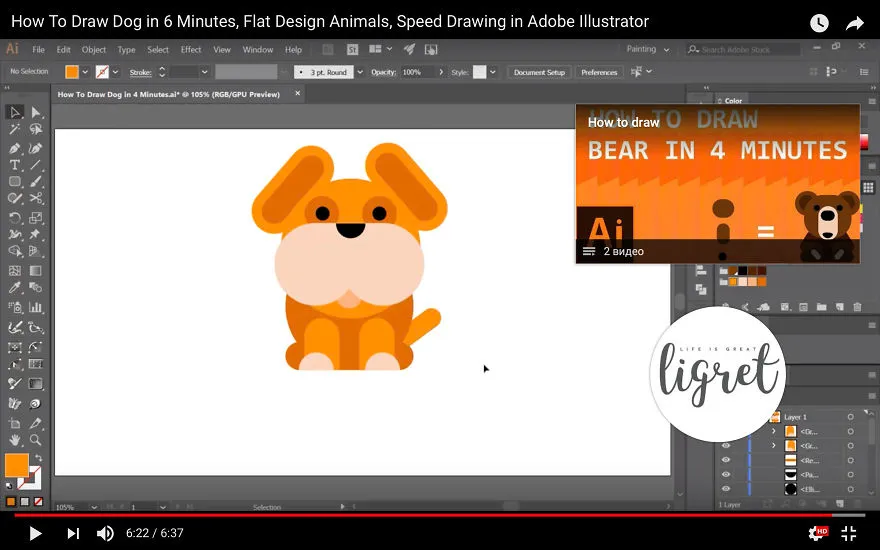Image resolution: width=880 pixels, height=550 pixels.
Task: Activate the Hand tool
Action: tap(15, 440)
